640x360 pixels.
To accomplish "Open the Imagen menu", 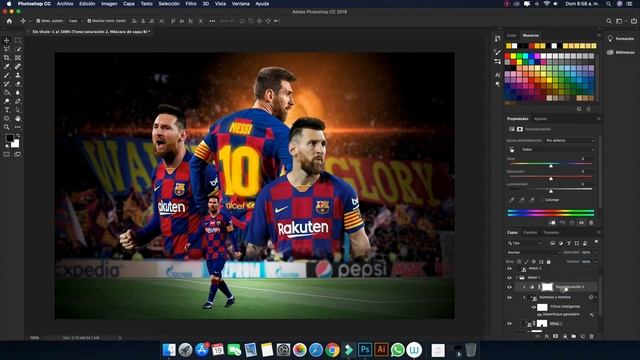I will (109, 4).
